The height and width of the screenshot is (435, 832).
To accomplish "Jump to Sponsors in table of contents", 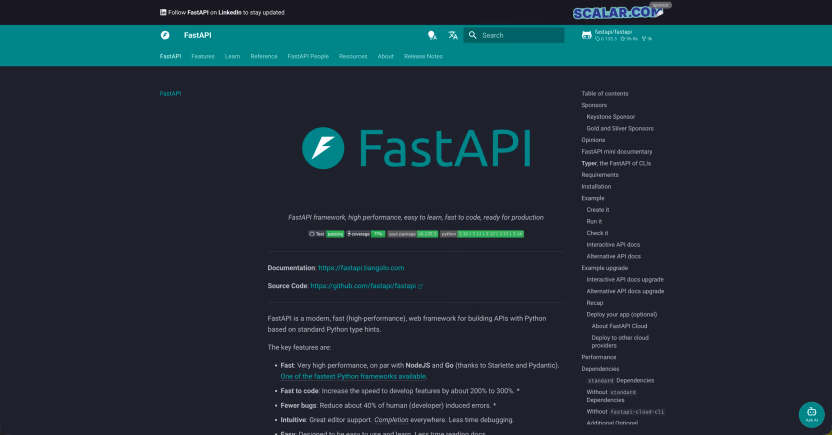I will point(594,105).
